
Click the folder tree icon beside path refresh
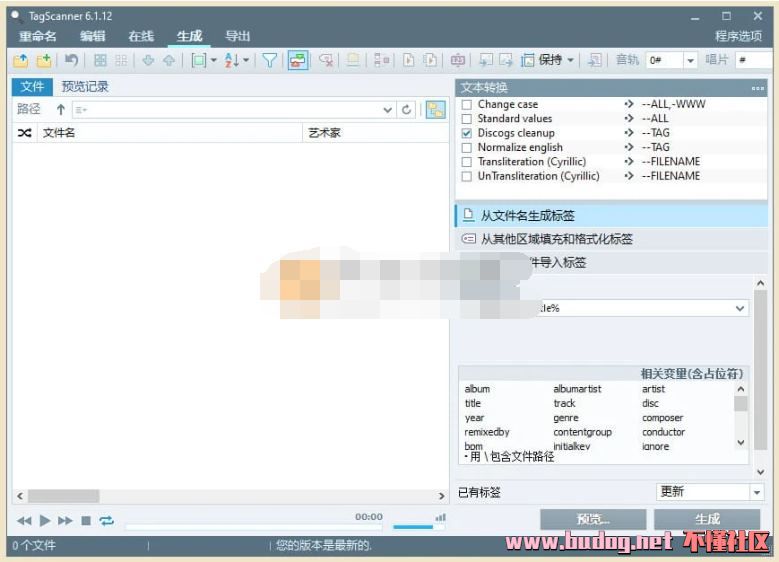(436, 110)
